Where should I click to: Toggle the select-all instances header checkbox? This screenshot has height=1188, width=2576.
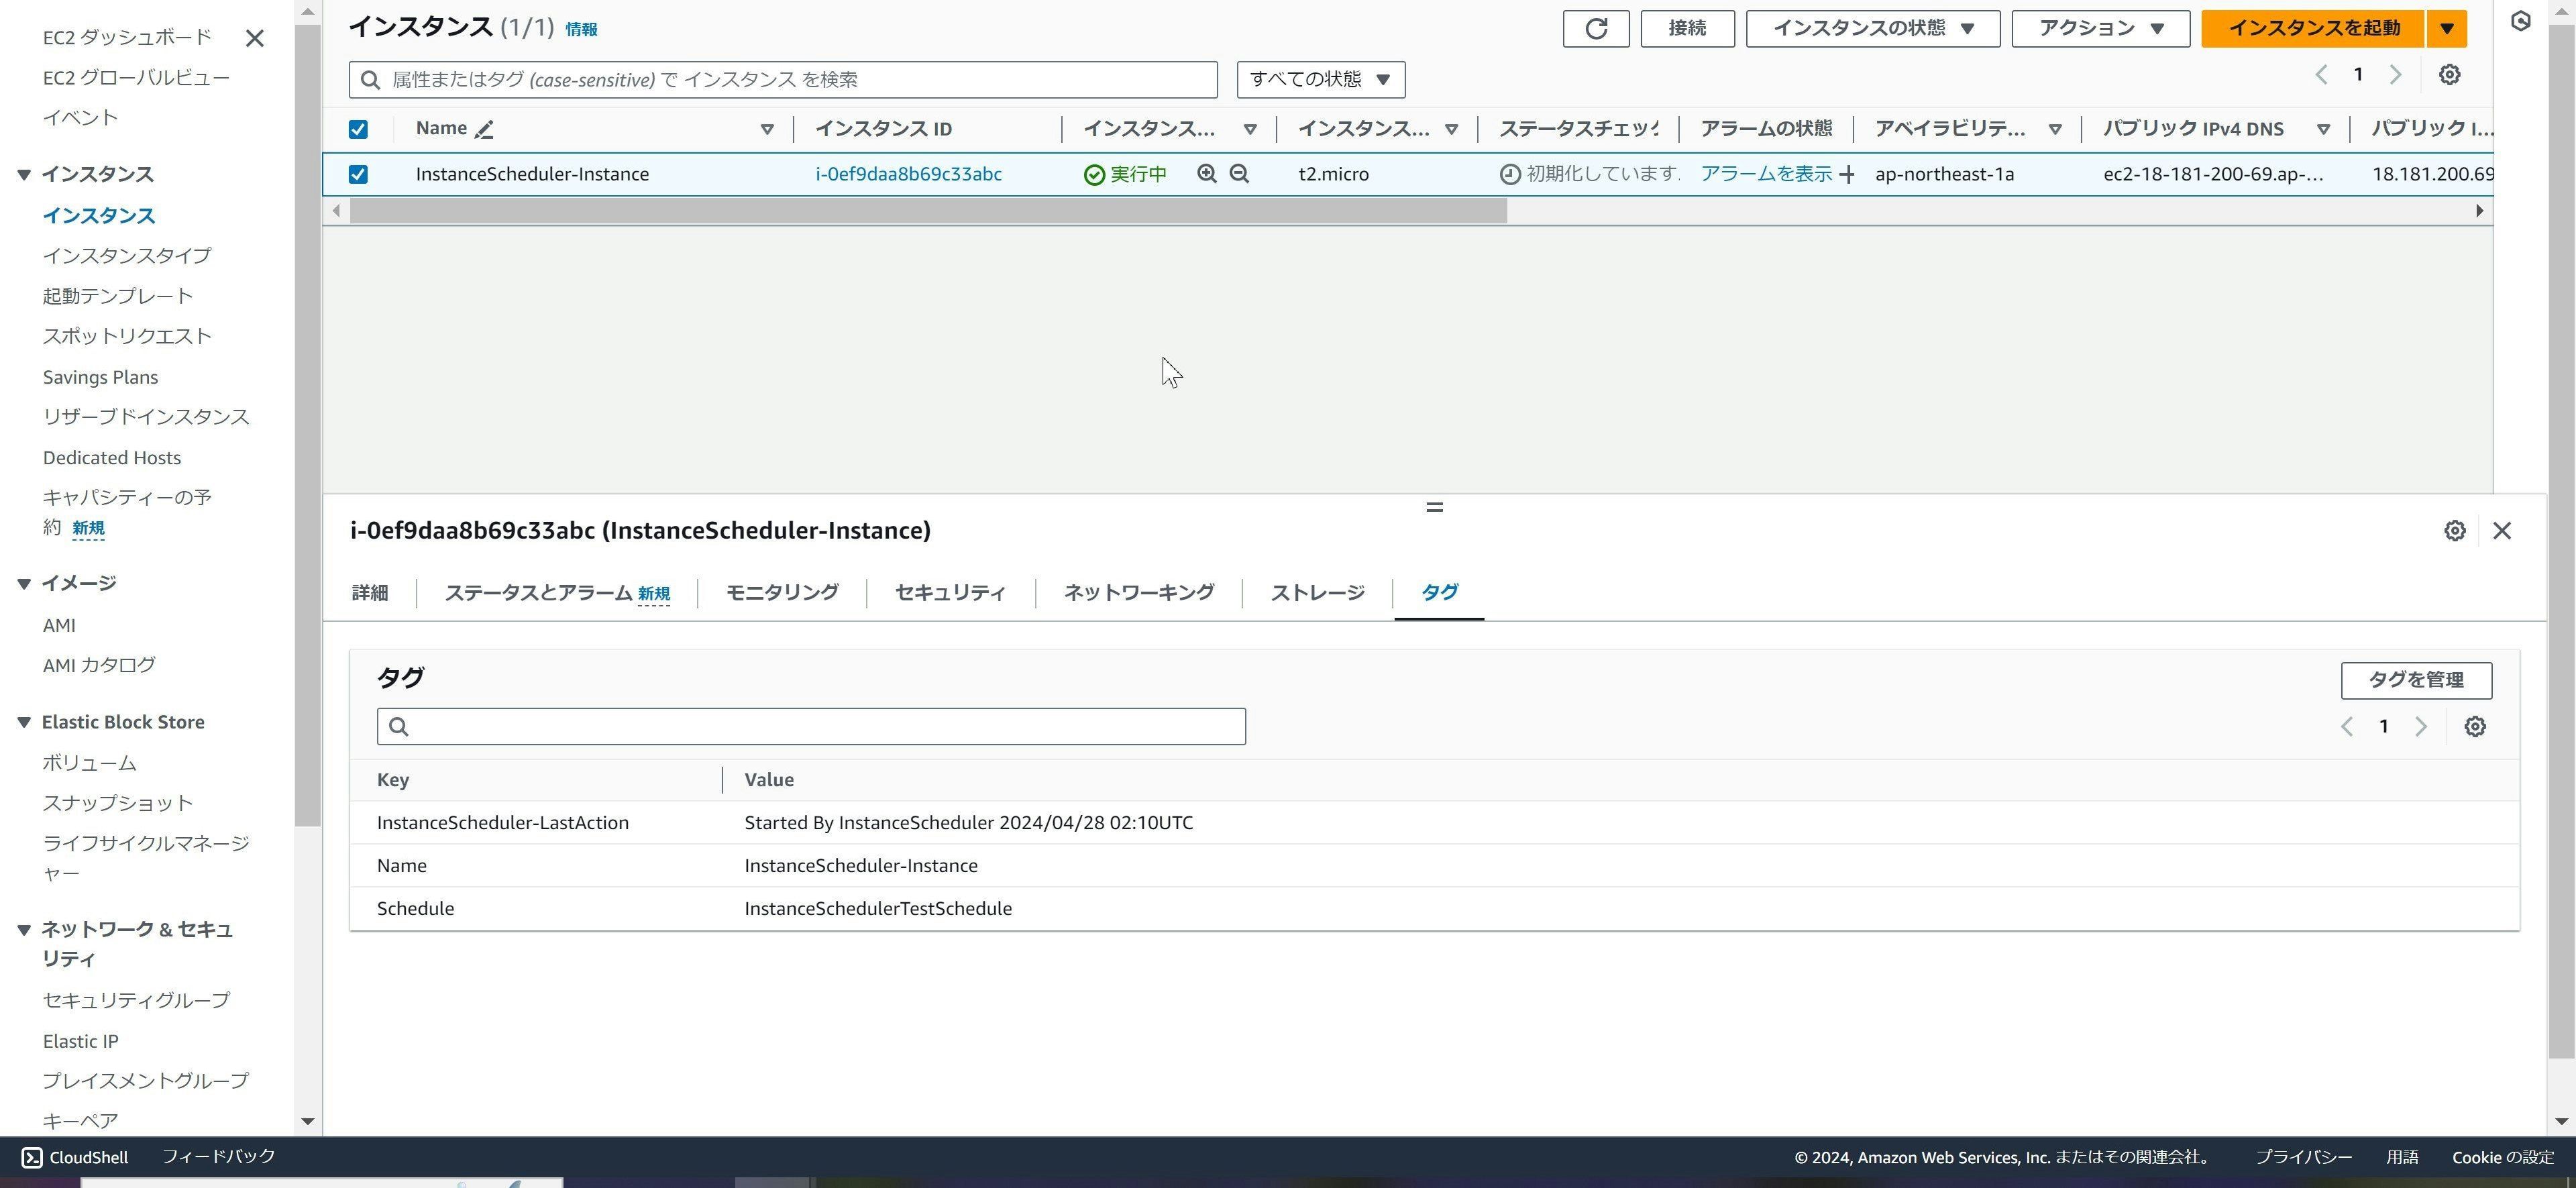pyautogui.click(x=358, y=129)
